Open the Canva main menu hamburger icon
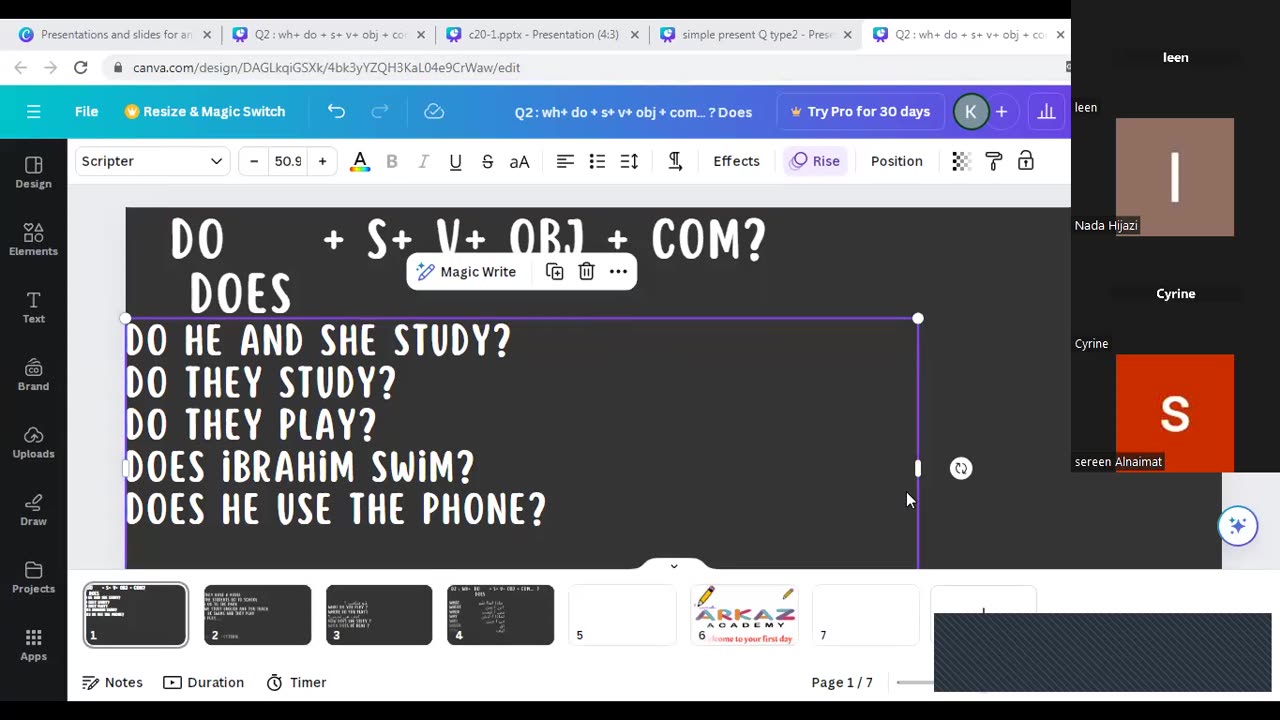 pyautogui.click(x=34, y=112)
